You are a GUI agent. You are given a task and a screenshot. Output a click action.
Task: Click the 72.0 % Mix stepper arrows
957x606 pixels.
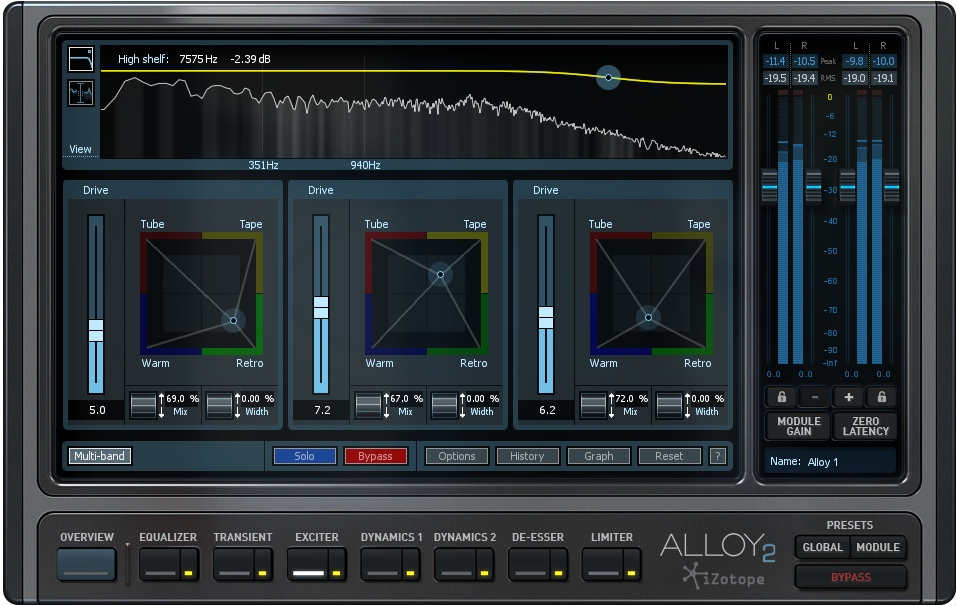[x=612, y=405]
